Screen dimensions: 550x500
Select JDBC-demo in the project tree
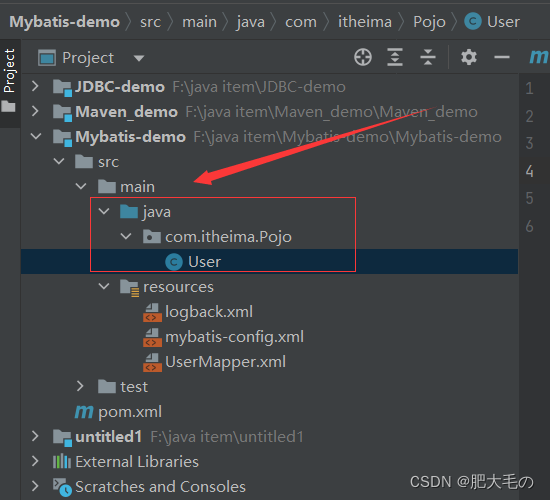coord(120,87)
